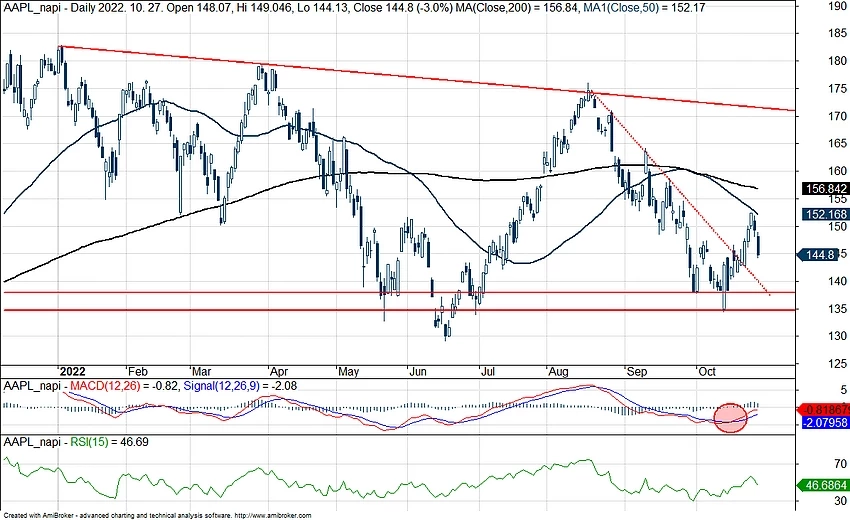Select the 2022 date axis label
The height and width of the screenshot is (520, 850).
(x=72, y=371)
